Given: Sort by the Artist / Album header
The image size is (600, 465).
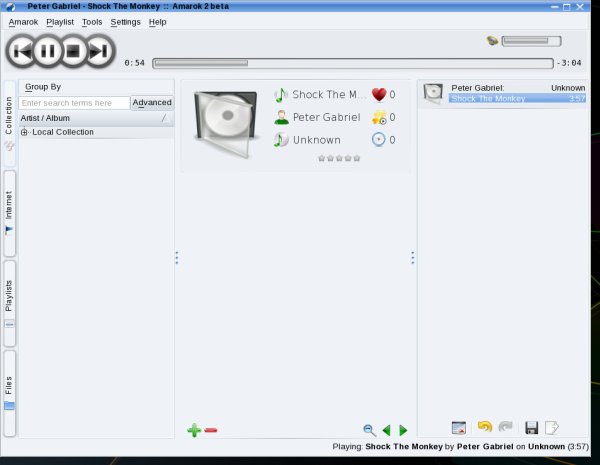Looking at the screenshot, I should click(x=96, y=118).
